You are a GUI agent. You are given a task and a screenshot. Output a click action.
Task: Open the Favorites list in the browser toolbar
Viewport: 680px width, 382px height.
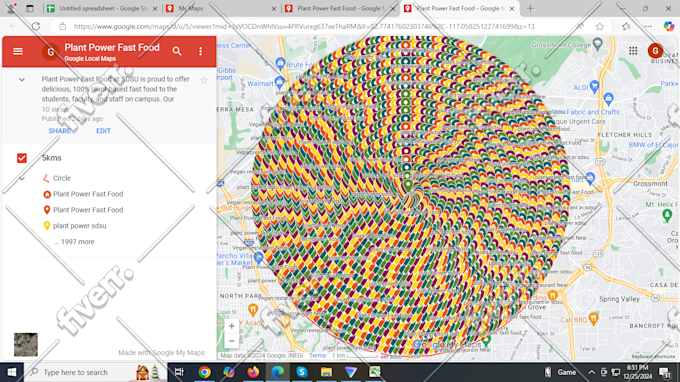pos(625,26)
